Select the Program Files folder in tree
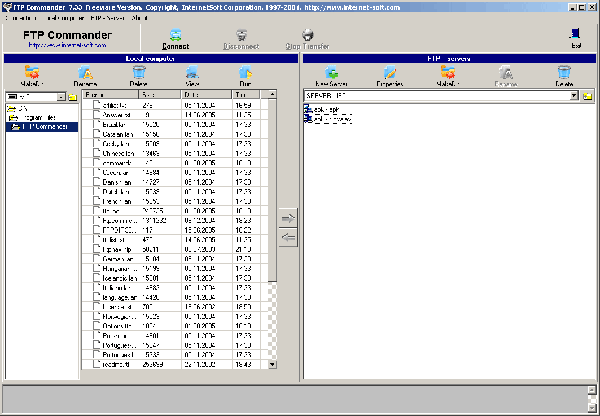 32,117
